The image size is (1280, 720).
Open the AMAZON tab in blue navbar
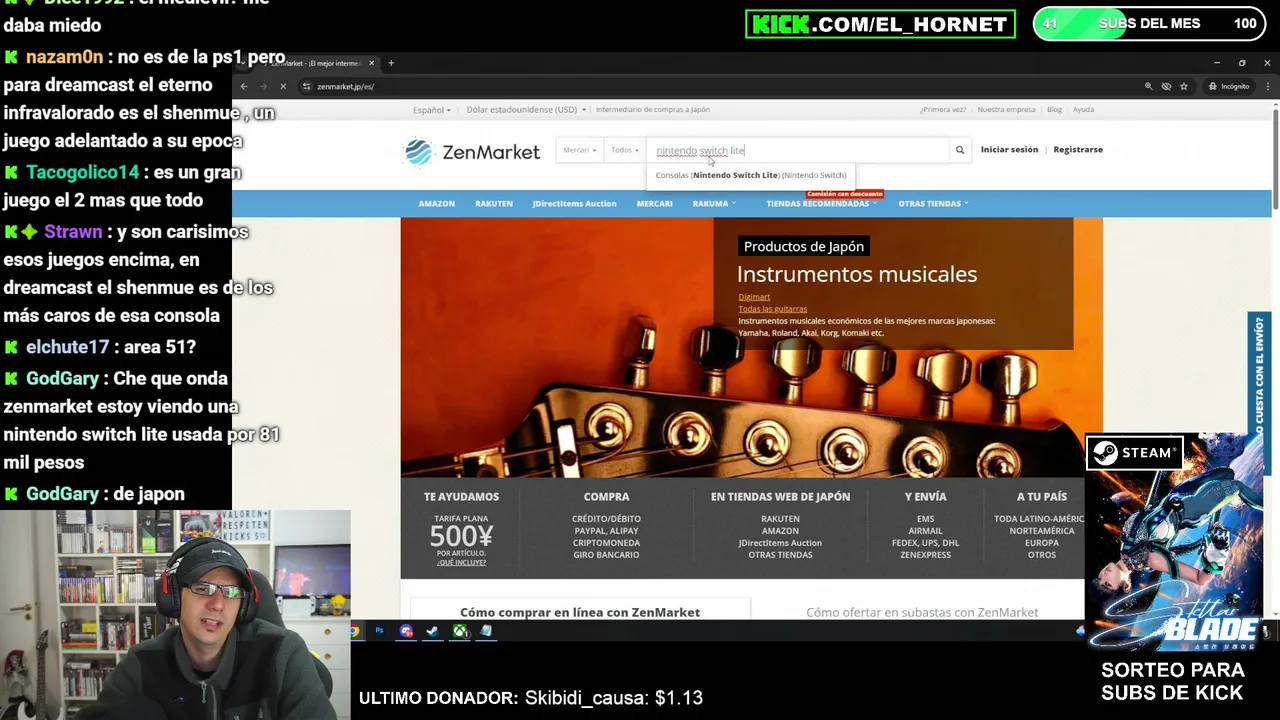[436, 203]
